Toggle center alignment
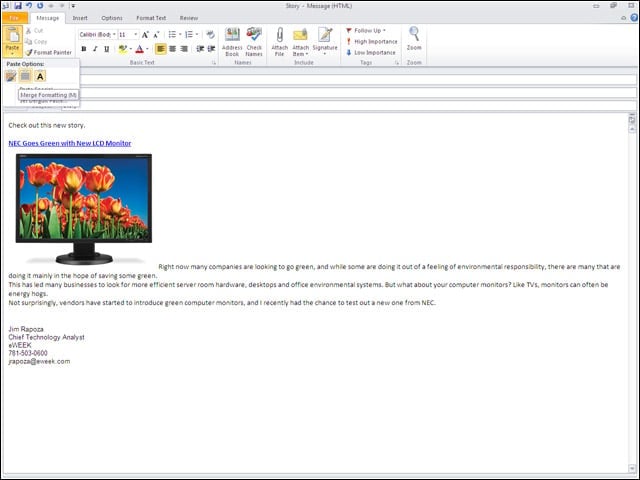 point(173,49)
